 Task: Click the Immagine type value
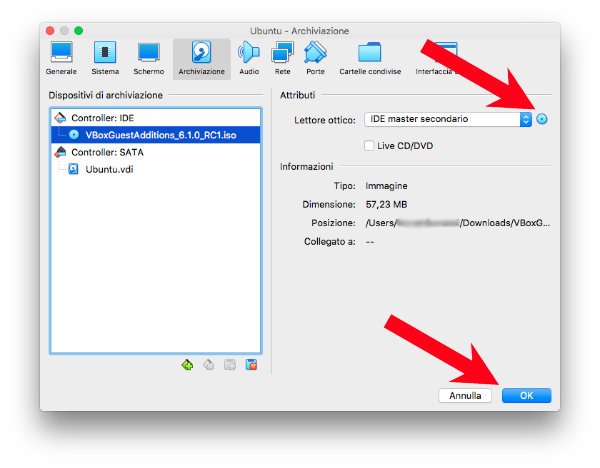pyautogui.click(x=386, y=186)
